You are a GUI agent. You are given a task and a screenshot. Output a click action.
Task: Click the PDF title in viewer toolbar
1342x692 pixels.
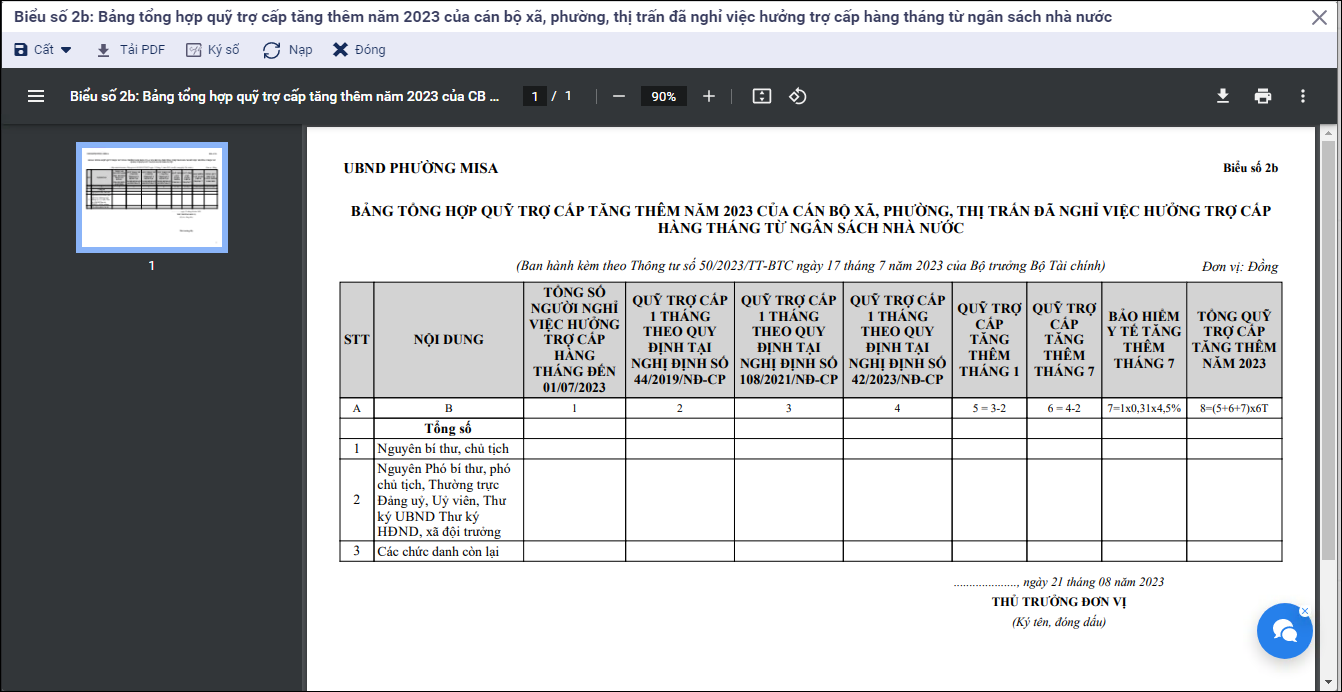284,96
